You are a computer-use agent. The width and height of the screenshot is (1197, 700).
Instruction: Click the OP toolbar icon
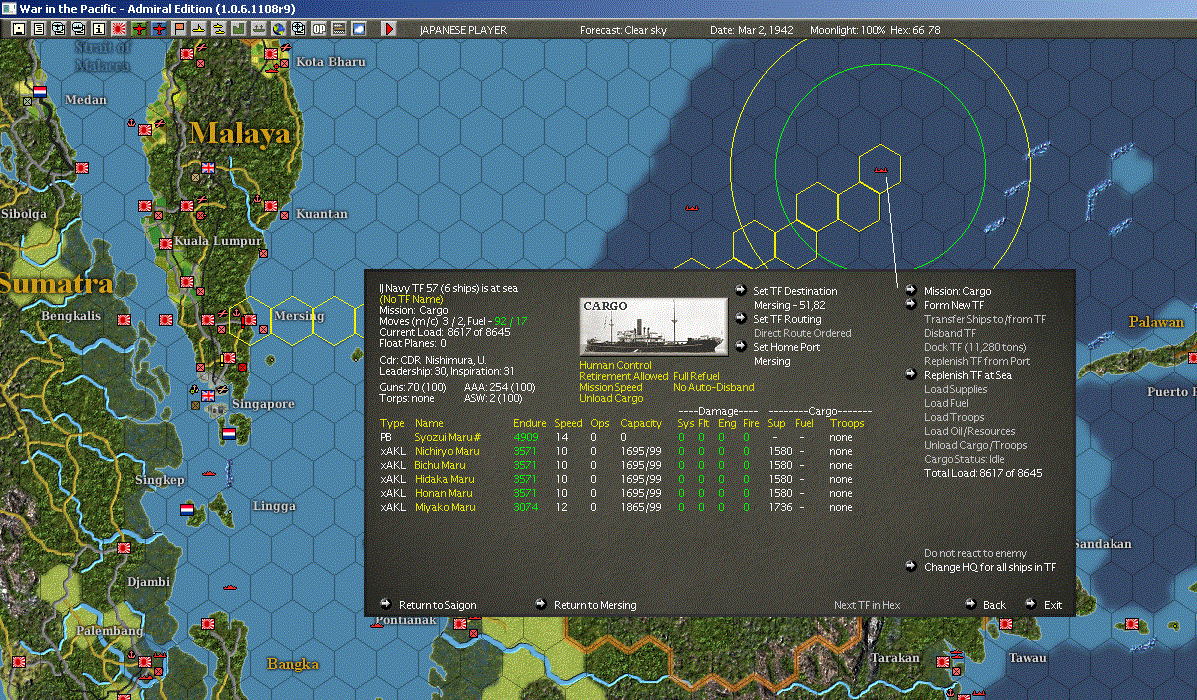[x=318, y=29]
